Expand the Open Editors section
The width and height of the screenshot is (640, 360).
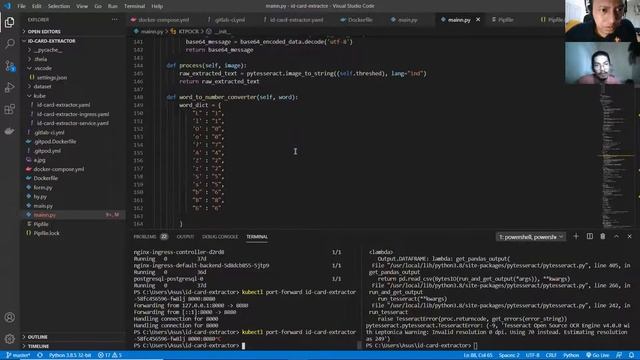73,31
